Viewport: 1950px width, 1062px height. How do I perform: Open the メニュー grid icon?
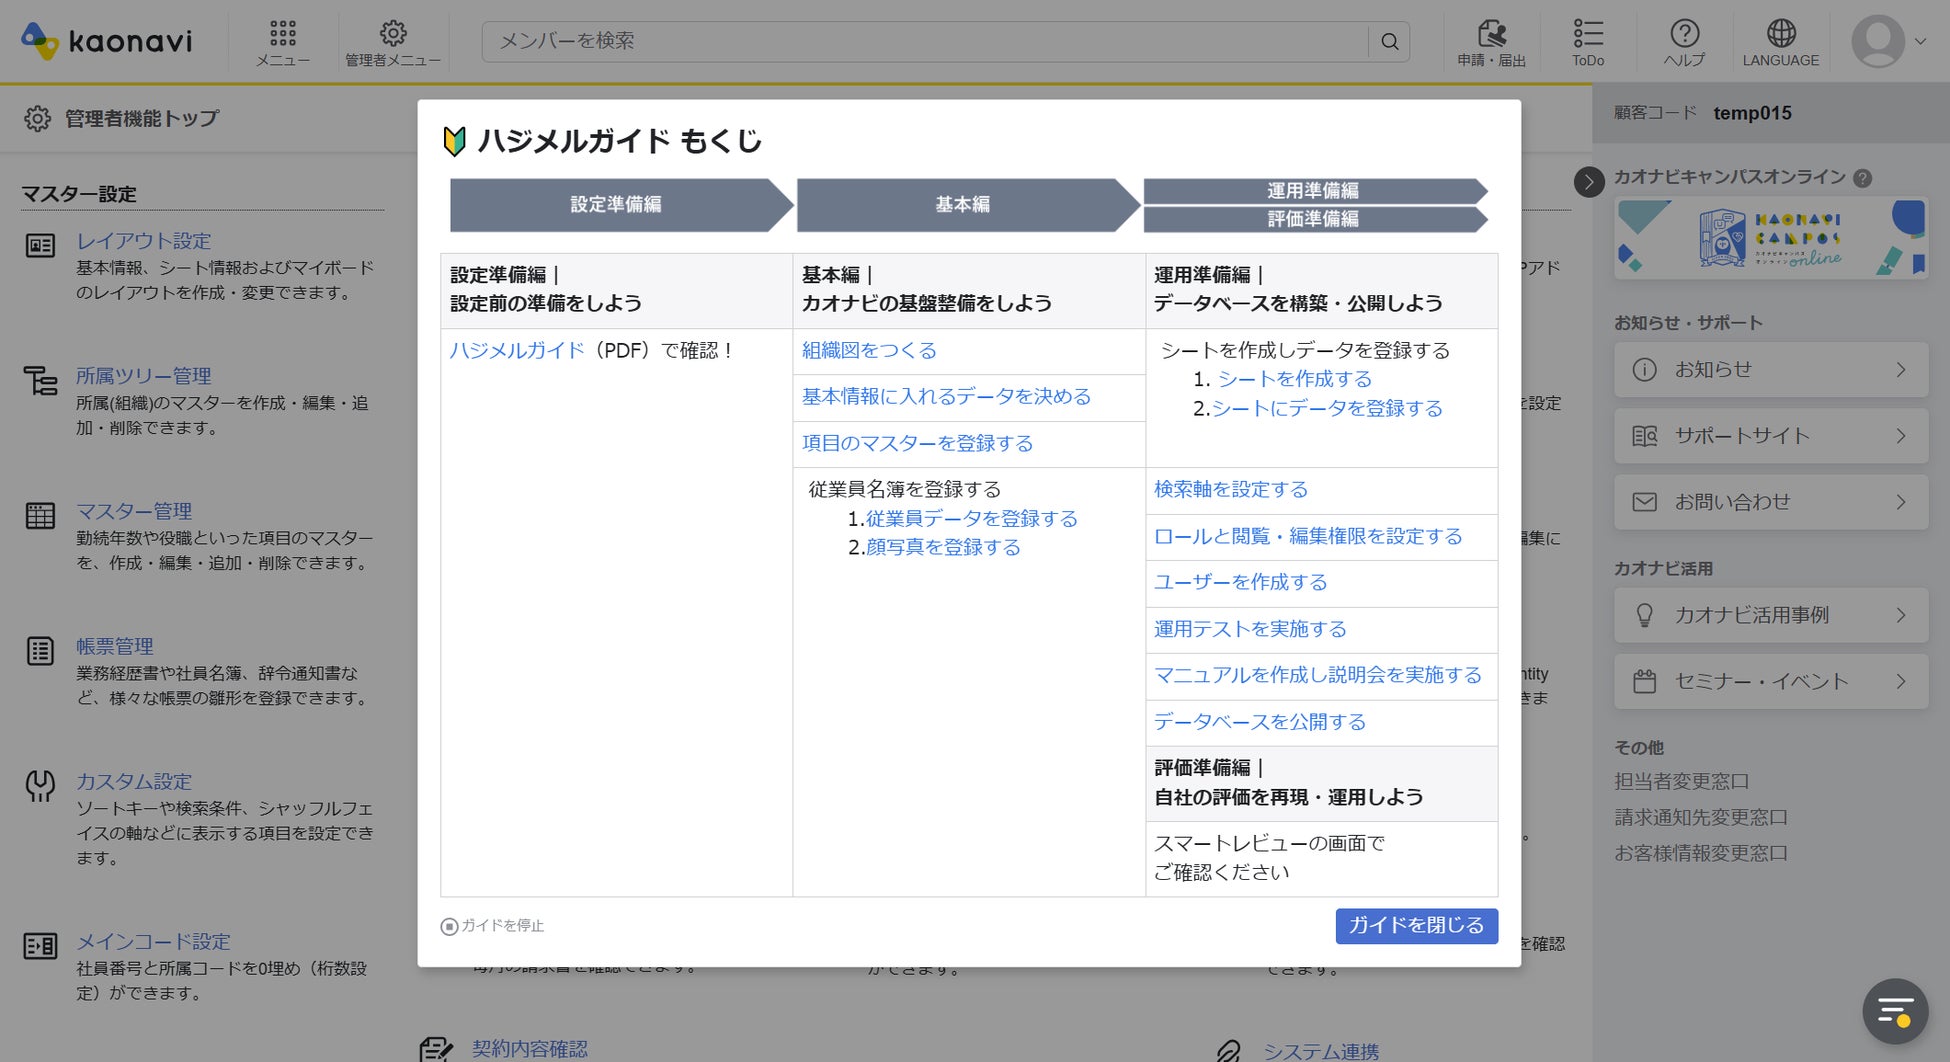pos(283,33)
